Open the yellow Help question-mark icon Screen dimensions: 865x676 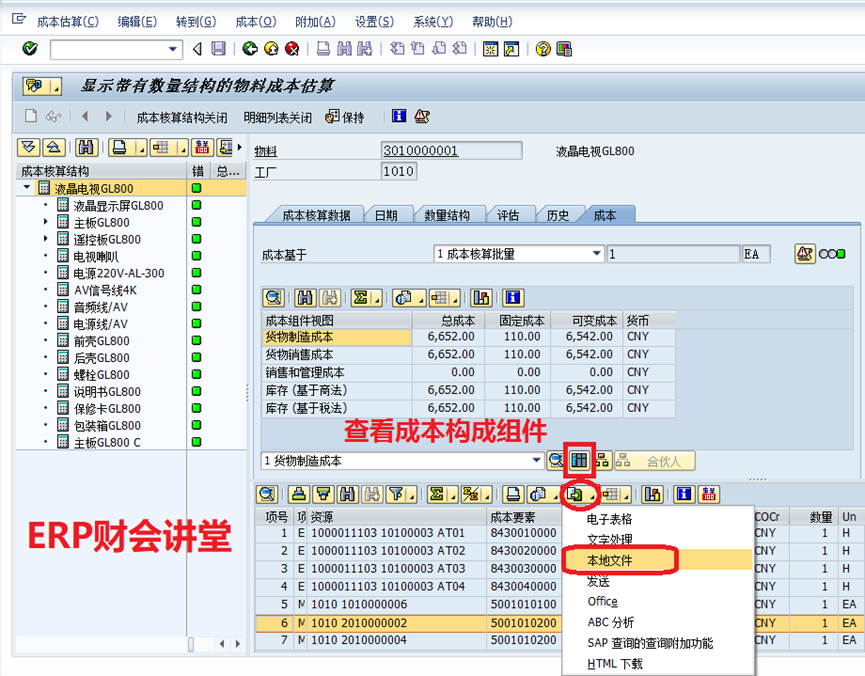pos(543,49)
